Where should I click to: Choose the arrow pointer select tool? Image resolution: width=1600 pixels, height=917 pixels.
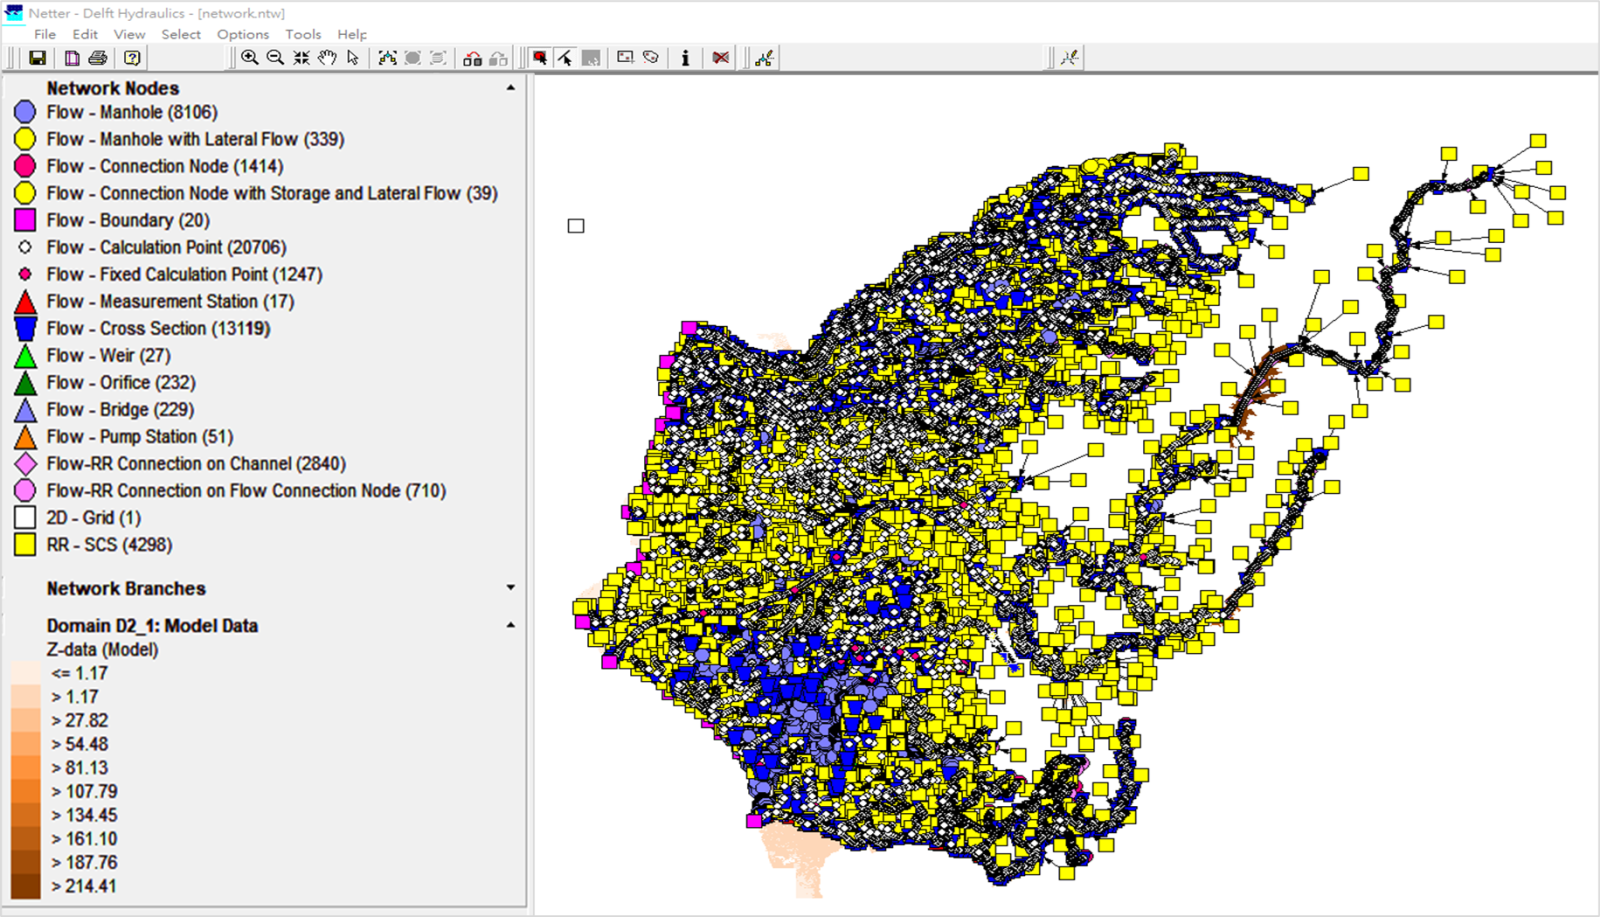tap(353, 58)
